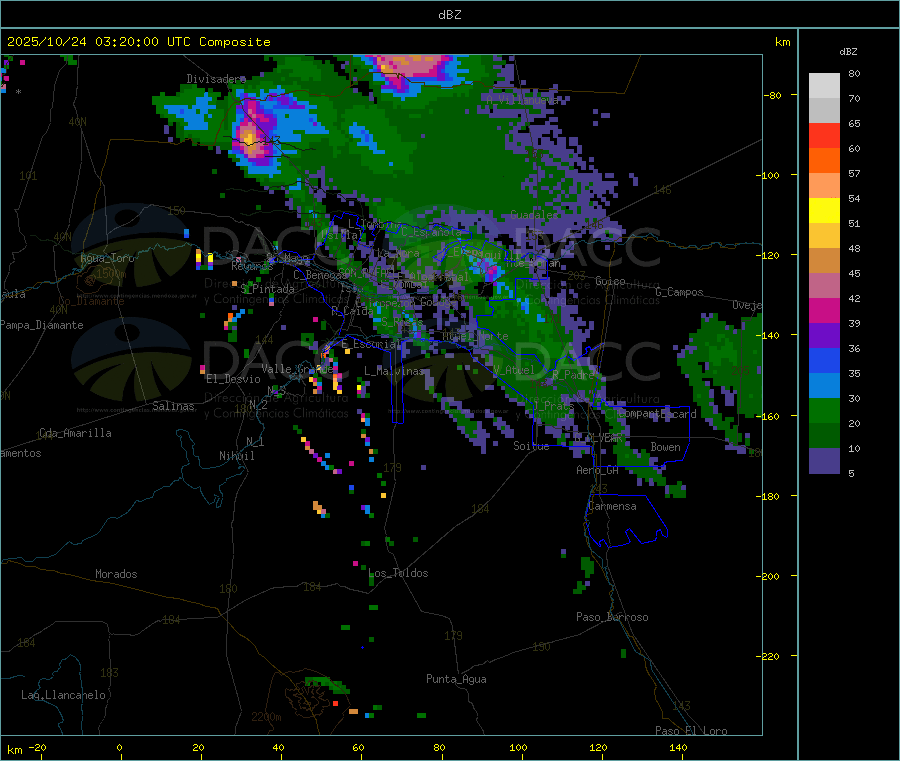Select the 'Carmensa' location label

612,506
